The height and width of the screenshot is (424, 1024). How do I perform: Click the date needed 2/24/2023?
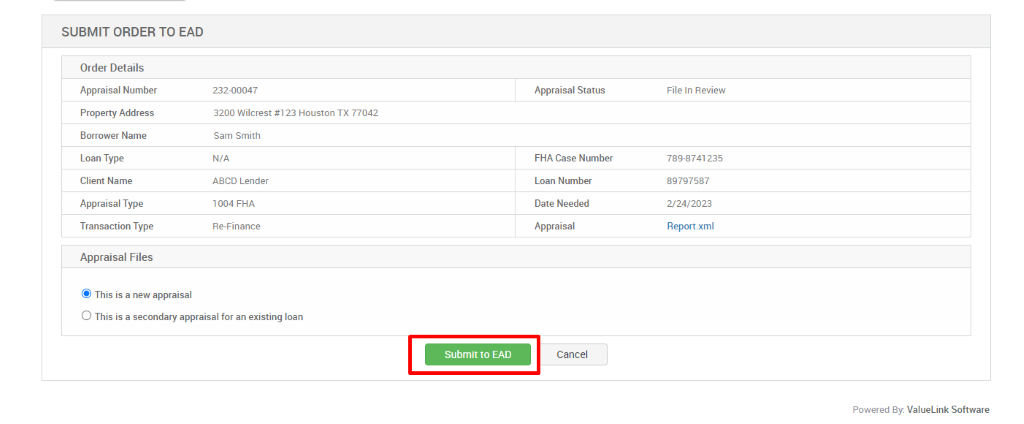point(689,204)
